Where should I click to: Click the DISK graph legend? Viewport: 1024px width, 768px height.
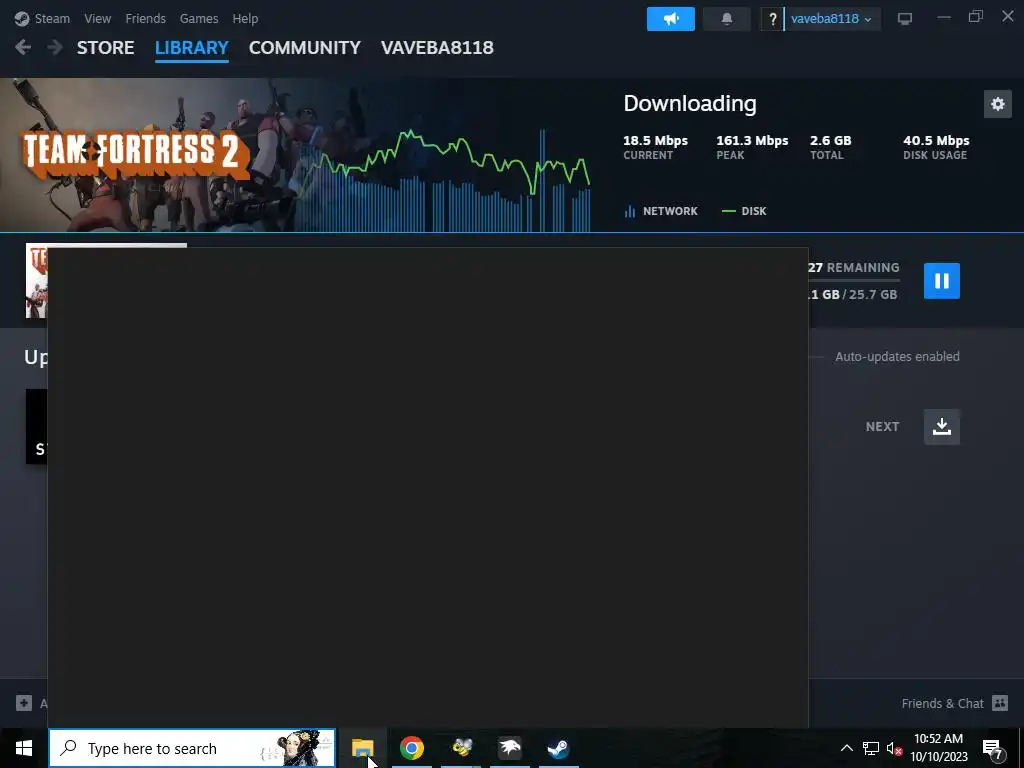(744, 211)
